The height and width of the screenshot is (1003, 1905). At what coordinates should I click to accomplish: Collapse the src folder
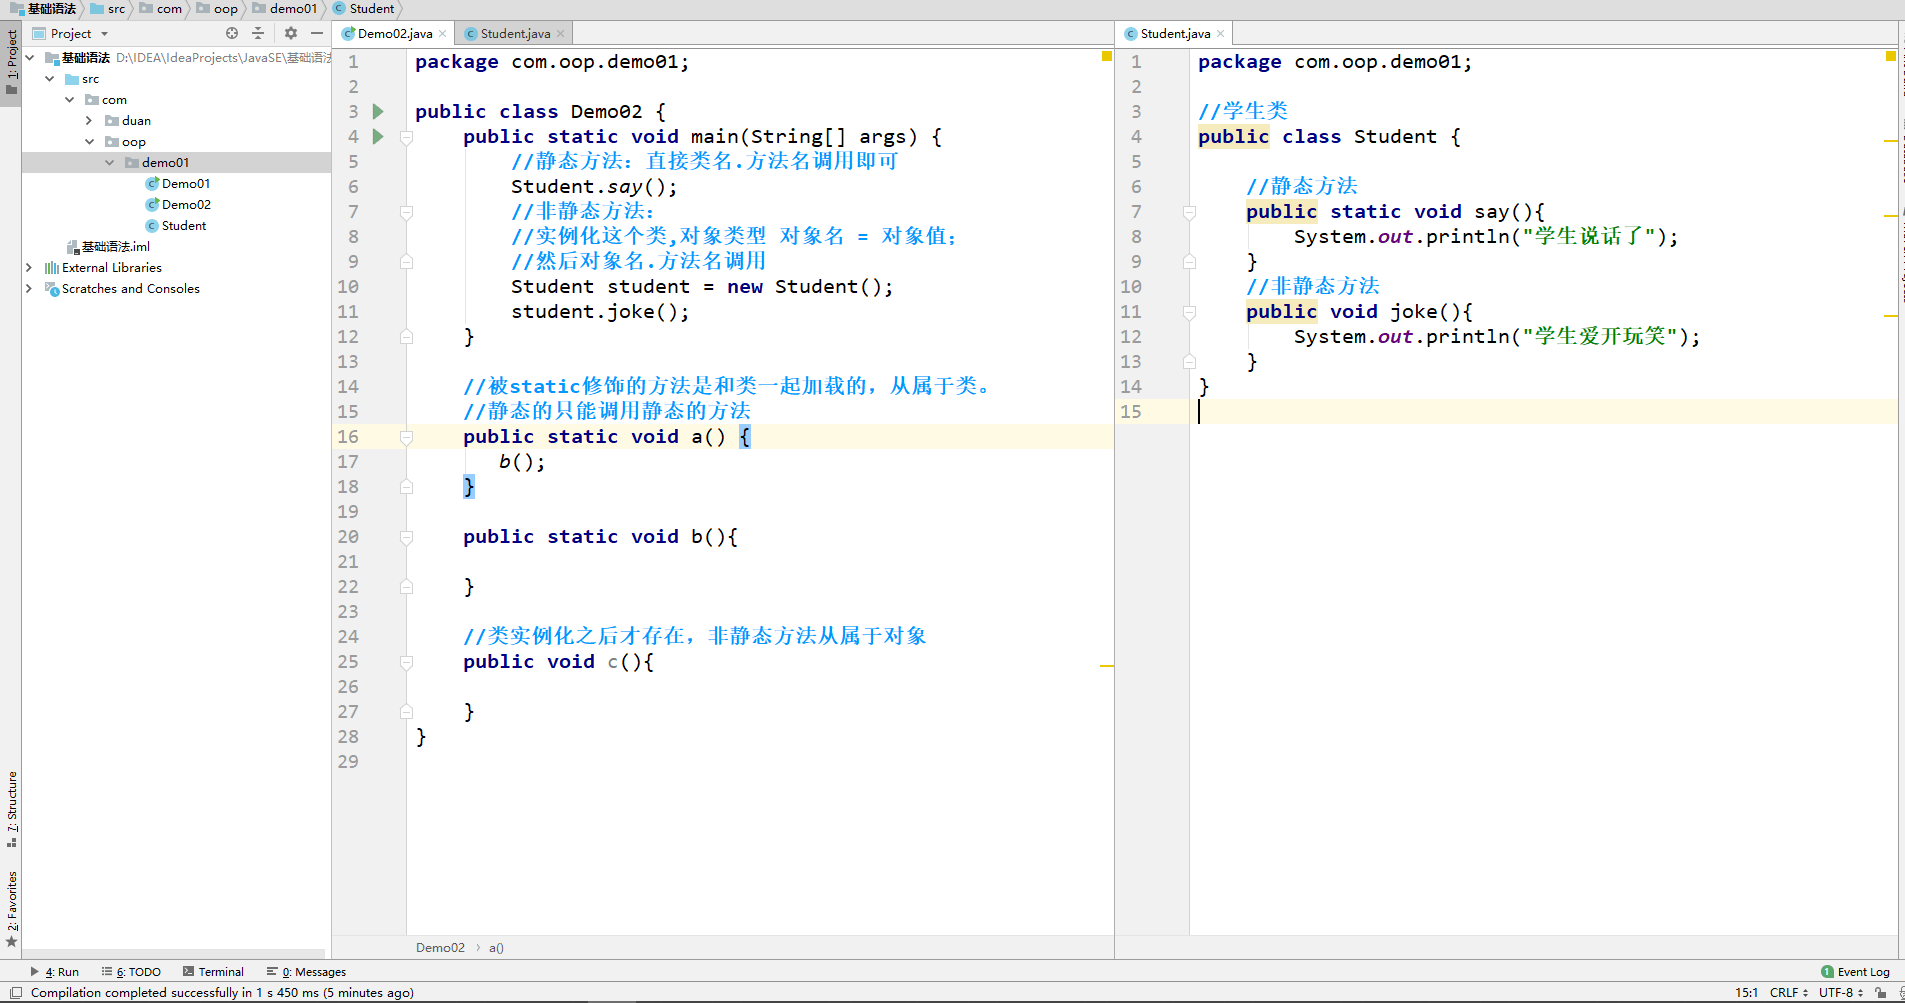pyautogui.click(x=50, y=79)
